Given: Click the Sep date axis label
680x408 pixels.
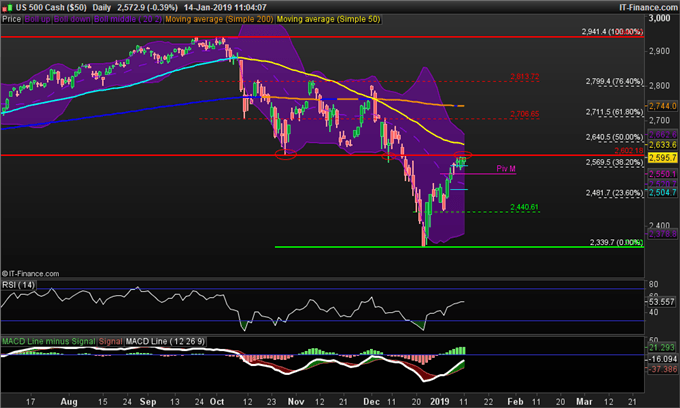Looking at the screenshot, I should 148,401.
